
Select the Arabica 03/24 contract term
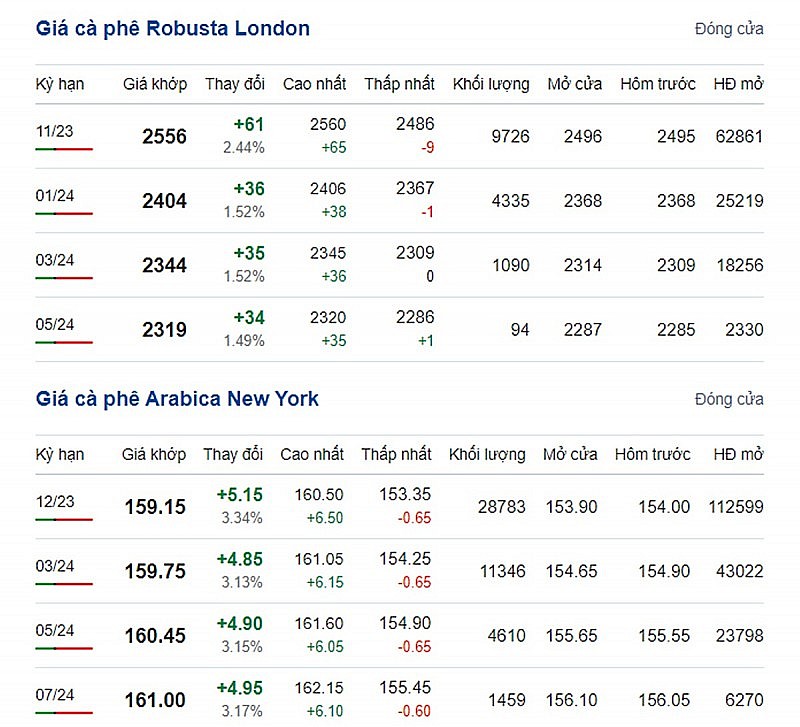tap(55, 566)
